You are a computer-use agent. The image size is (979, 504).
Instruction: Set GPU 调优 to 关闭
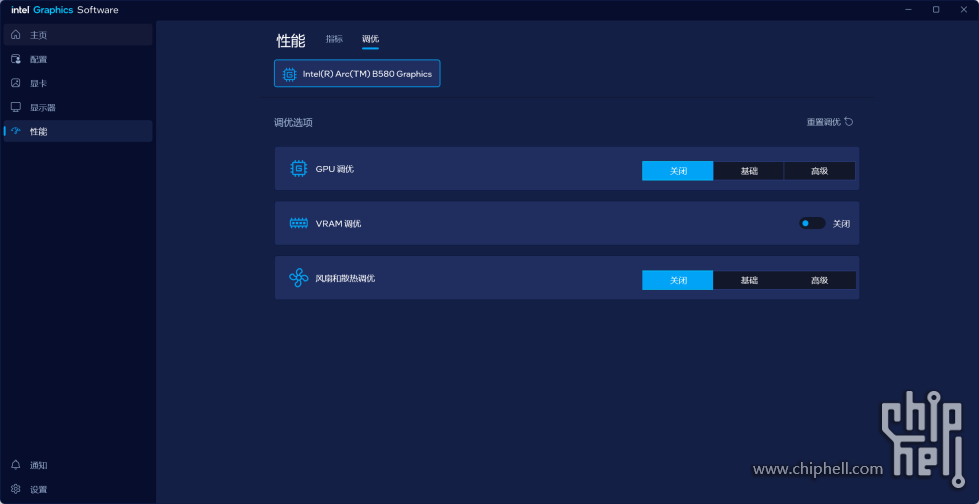coord(678,171)
